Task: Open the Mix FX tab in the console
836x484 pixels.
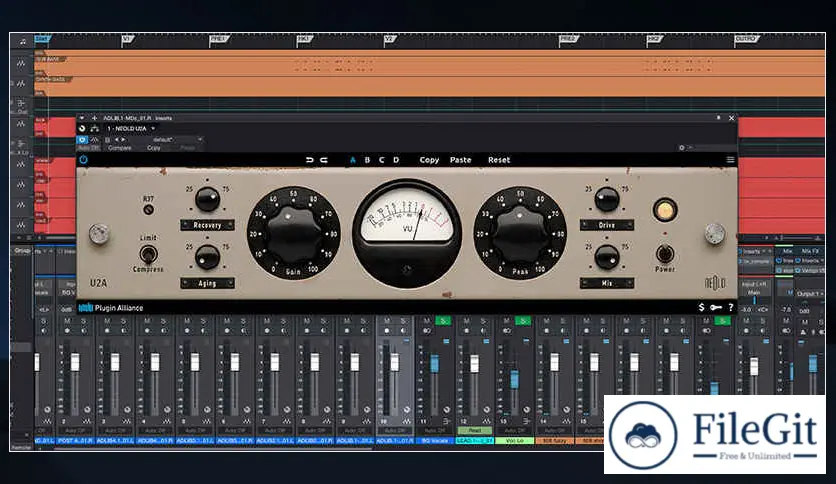Action: click(810, 251)
